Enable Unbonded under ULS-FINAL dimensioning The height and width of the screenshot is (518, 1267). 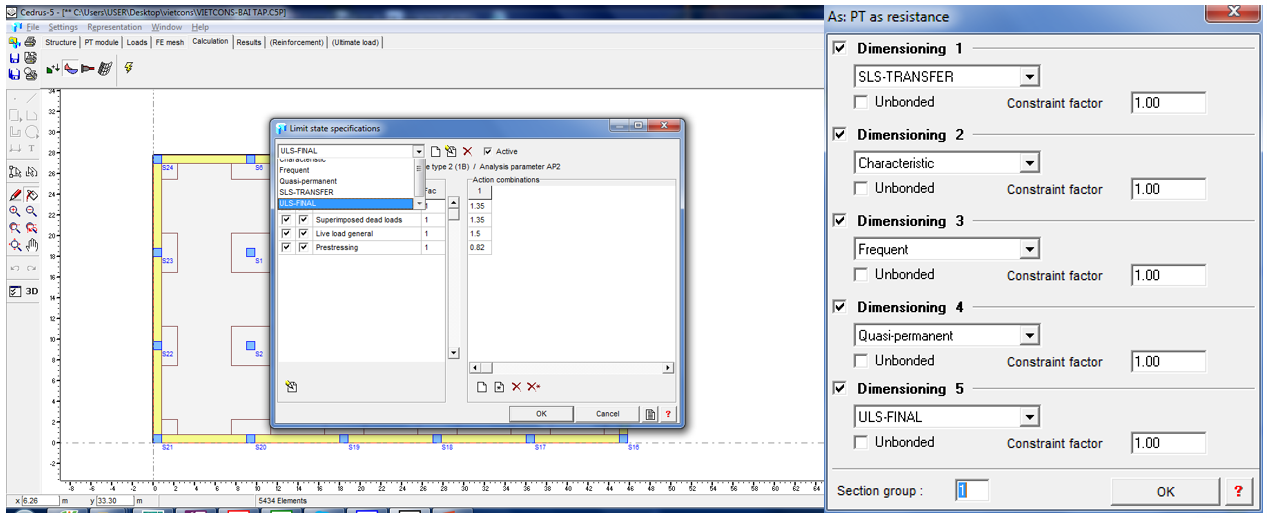coord(861,442)
